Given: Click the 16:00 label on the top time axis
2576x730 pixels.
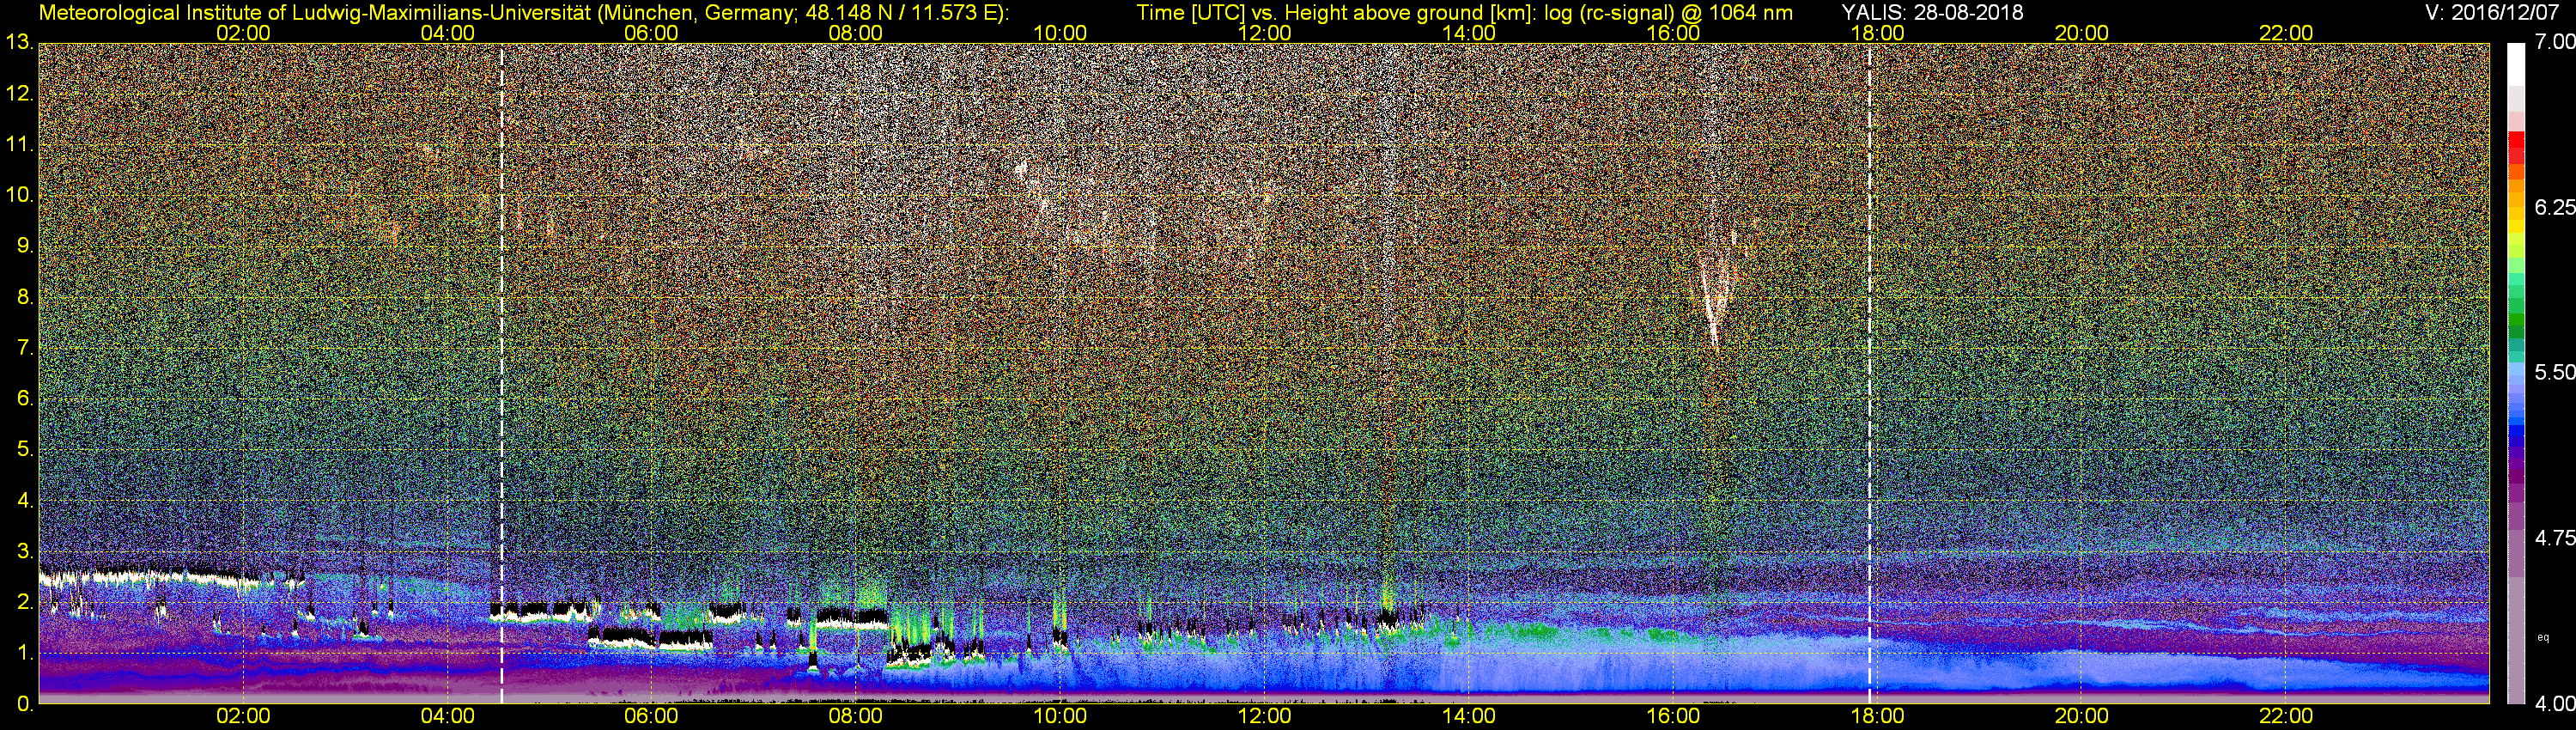Looking at the screenshot, I should point(1673,33).
